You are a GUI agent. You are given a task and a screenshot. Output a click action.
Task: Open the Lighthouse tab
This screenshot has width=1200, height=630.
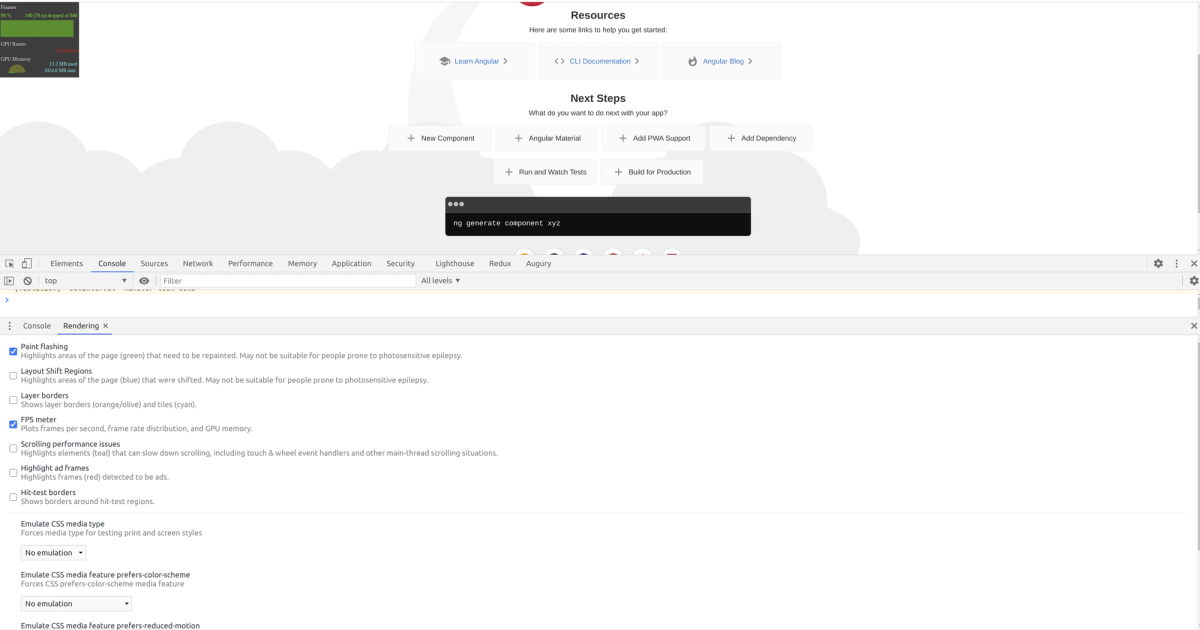click(x=455, y=263)
